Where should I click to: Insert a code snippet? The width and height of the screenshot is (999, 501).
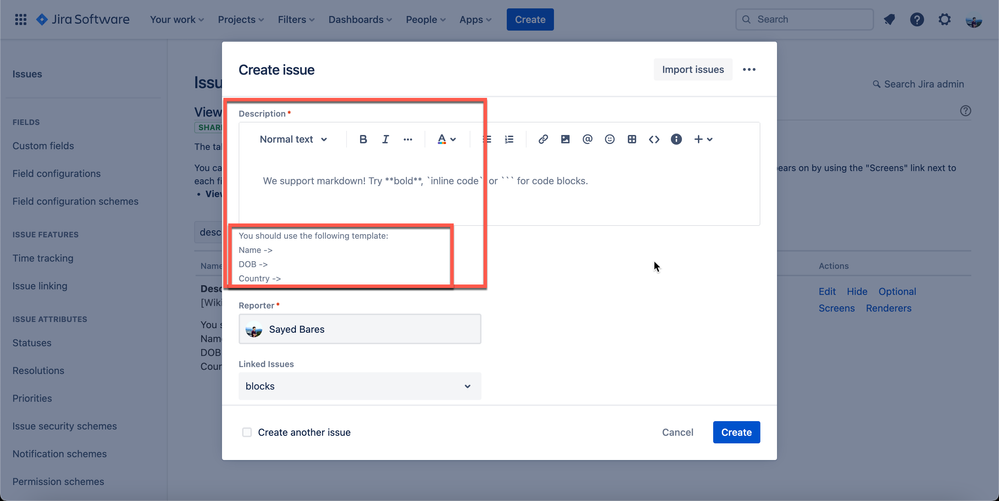pyautogui.click(x=654, y=139)
